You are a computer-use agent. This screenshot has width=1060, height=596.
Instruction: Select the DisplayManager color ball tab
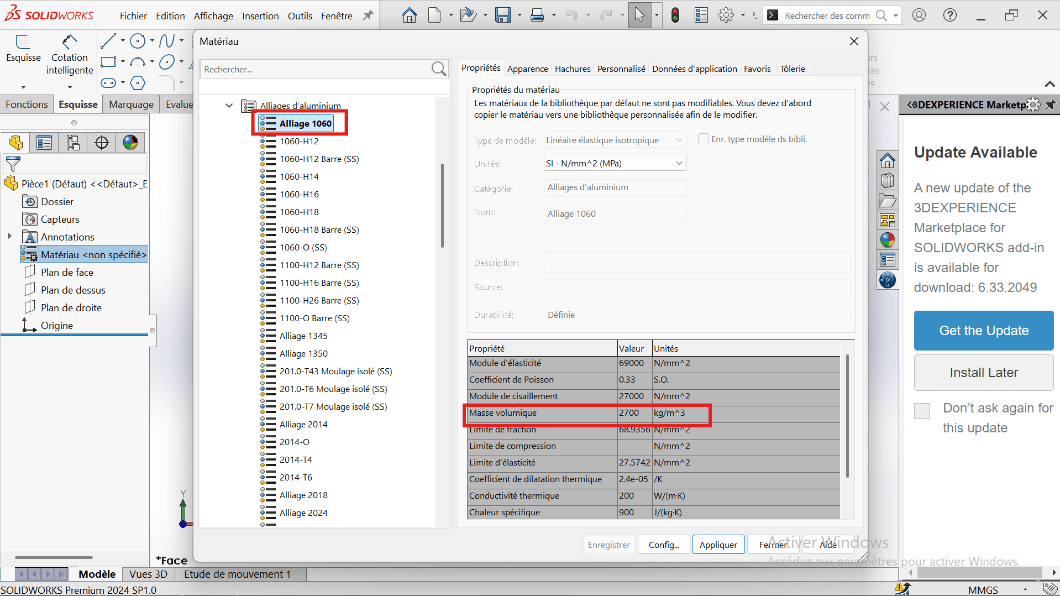pos(130,142)
